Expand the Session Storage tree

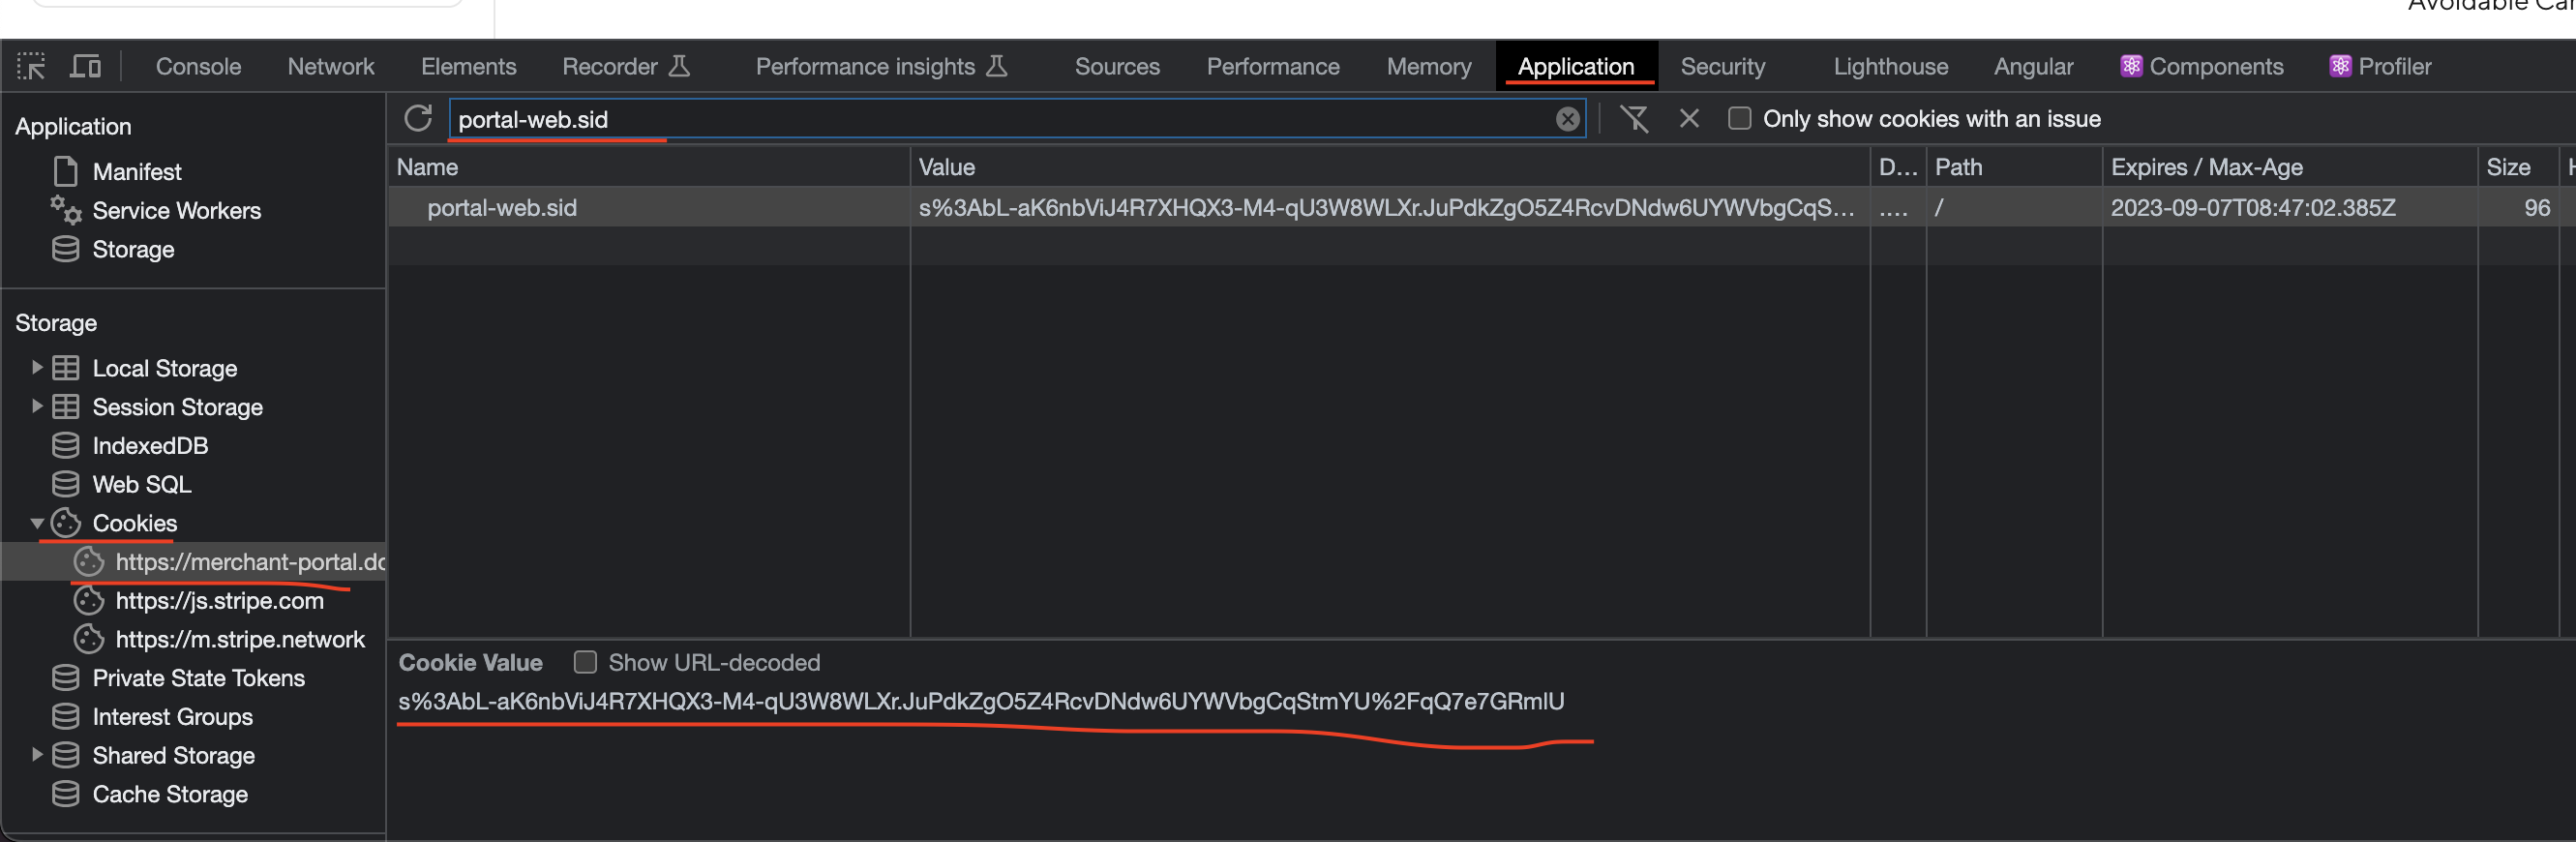37,407
